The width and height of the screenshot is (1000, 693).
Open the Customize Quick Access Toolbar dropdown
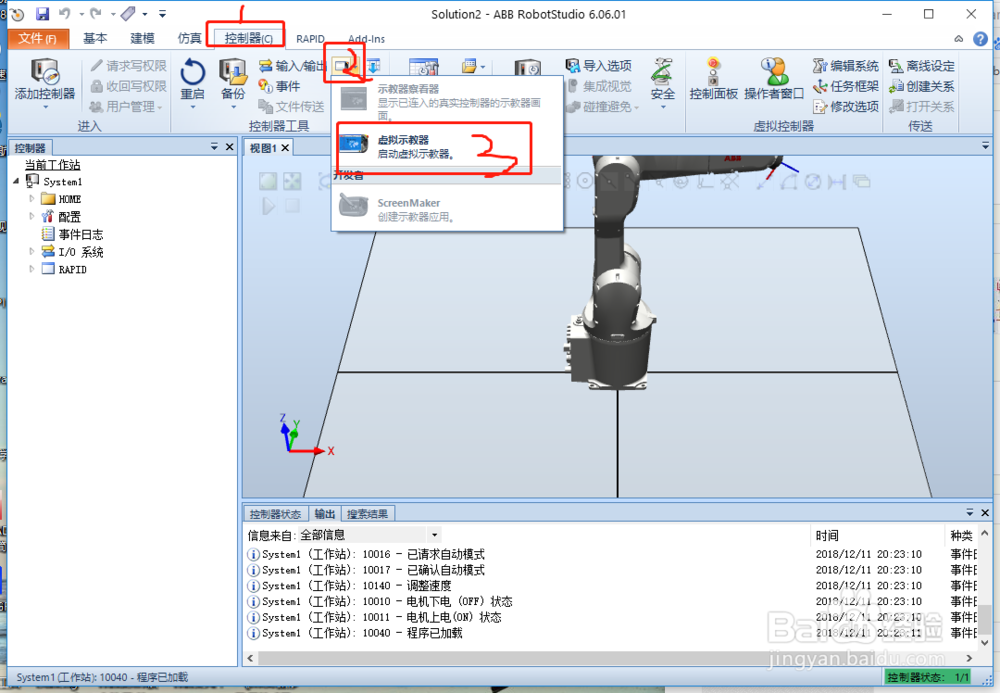(x=163, y=13)
